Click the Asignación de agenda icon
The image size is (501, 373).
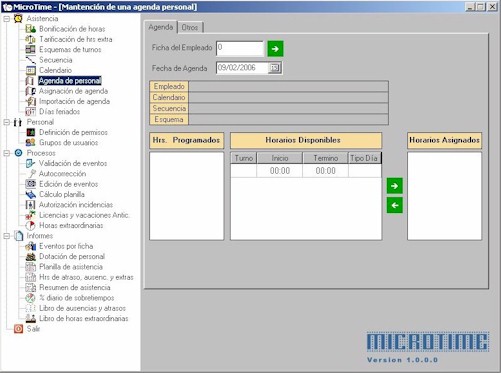[31, 91]
